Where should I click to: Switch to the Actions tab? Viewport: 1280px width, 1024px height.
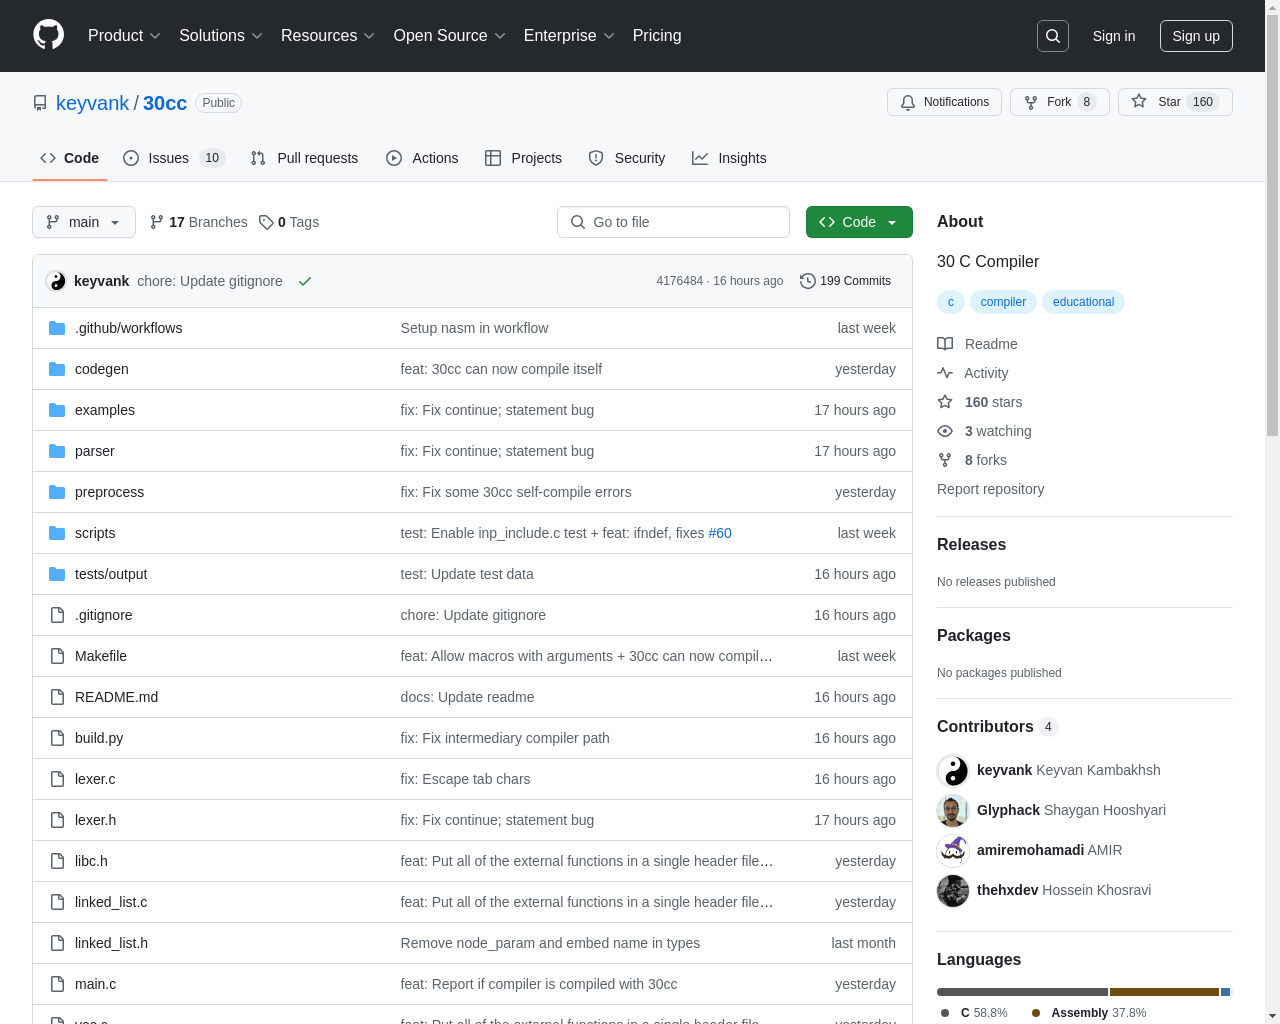tap(422, 158)
